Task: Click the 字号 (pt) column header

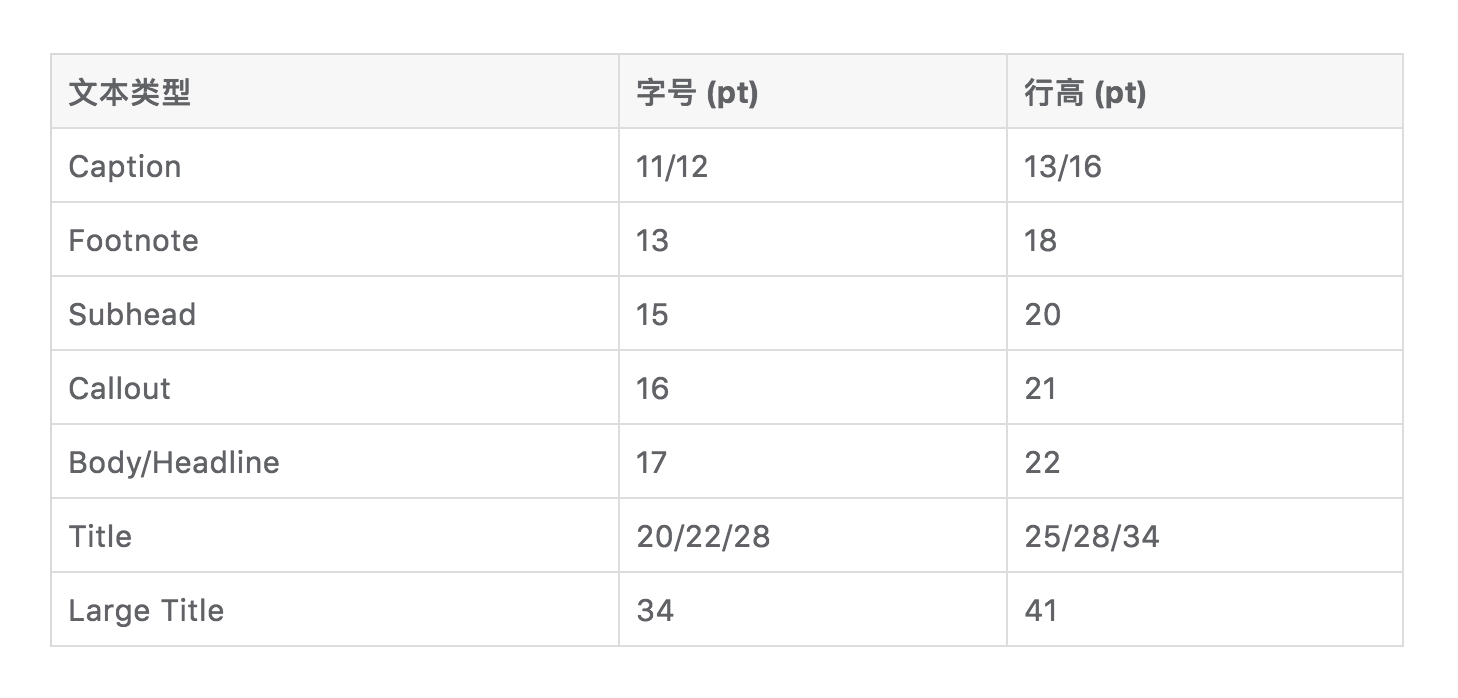Action: click(x=697, y=93)
